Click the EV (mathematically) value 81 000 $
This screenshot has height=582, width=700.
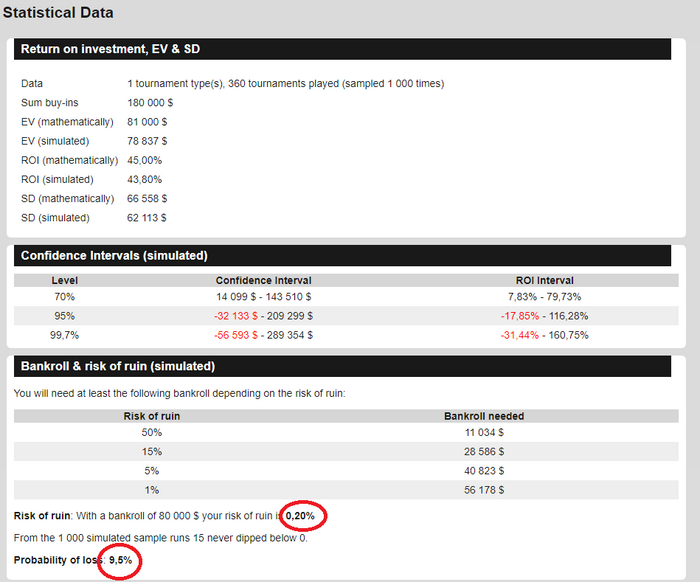click(147, 122)
